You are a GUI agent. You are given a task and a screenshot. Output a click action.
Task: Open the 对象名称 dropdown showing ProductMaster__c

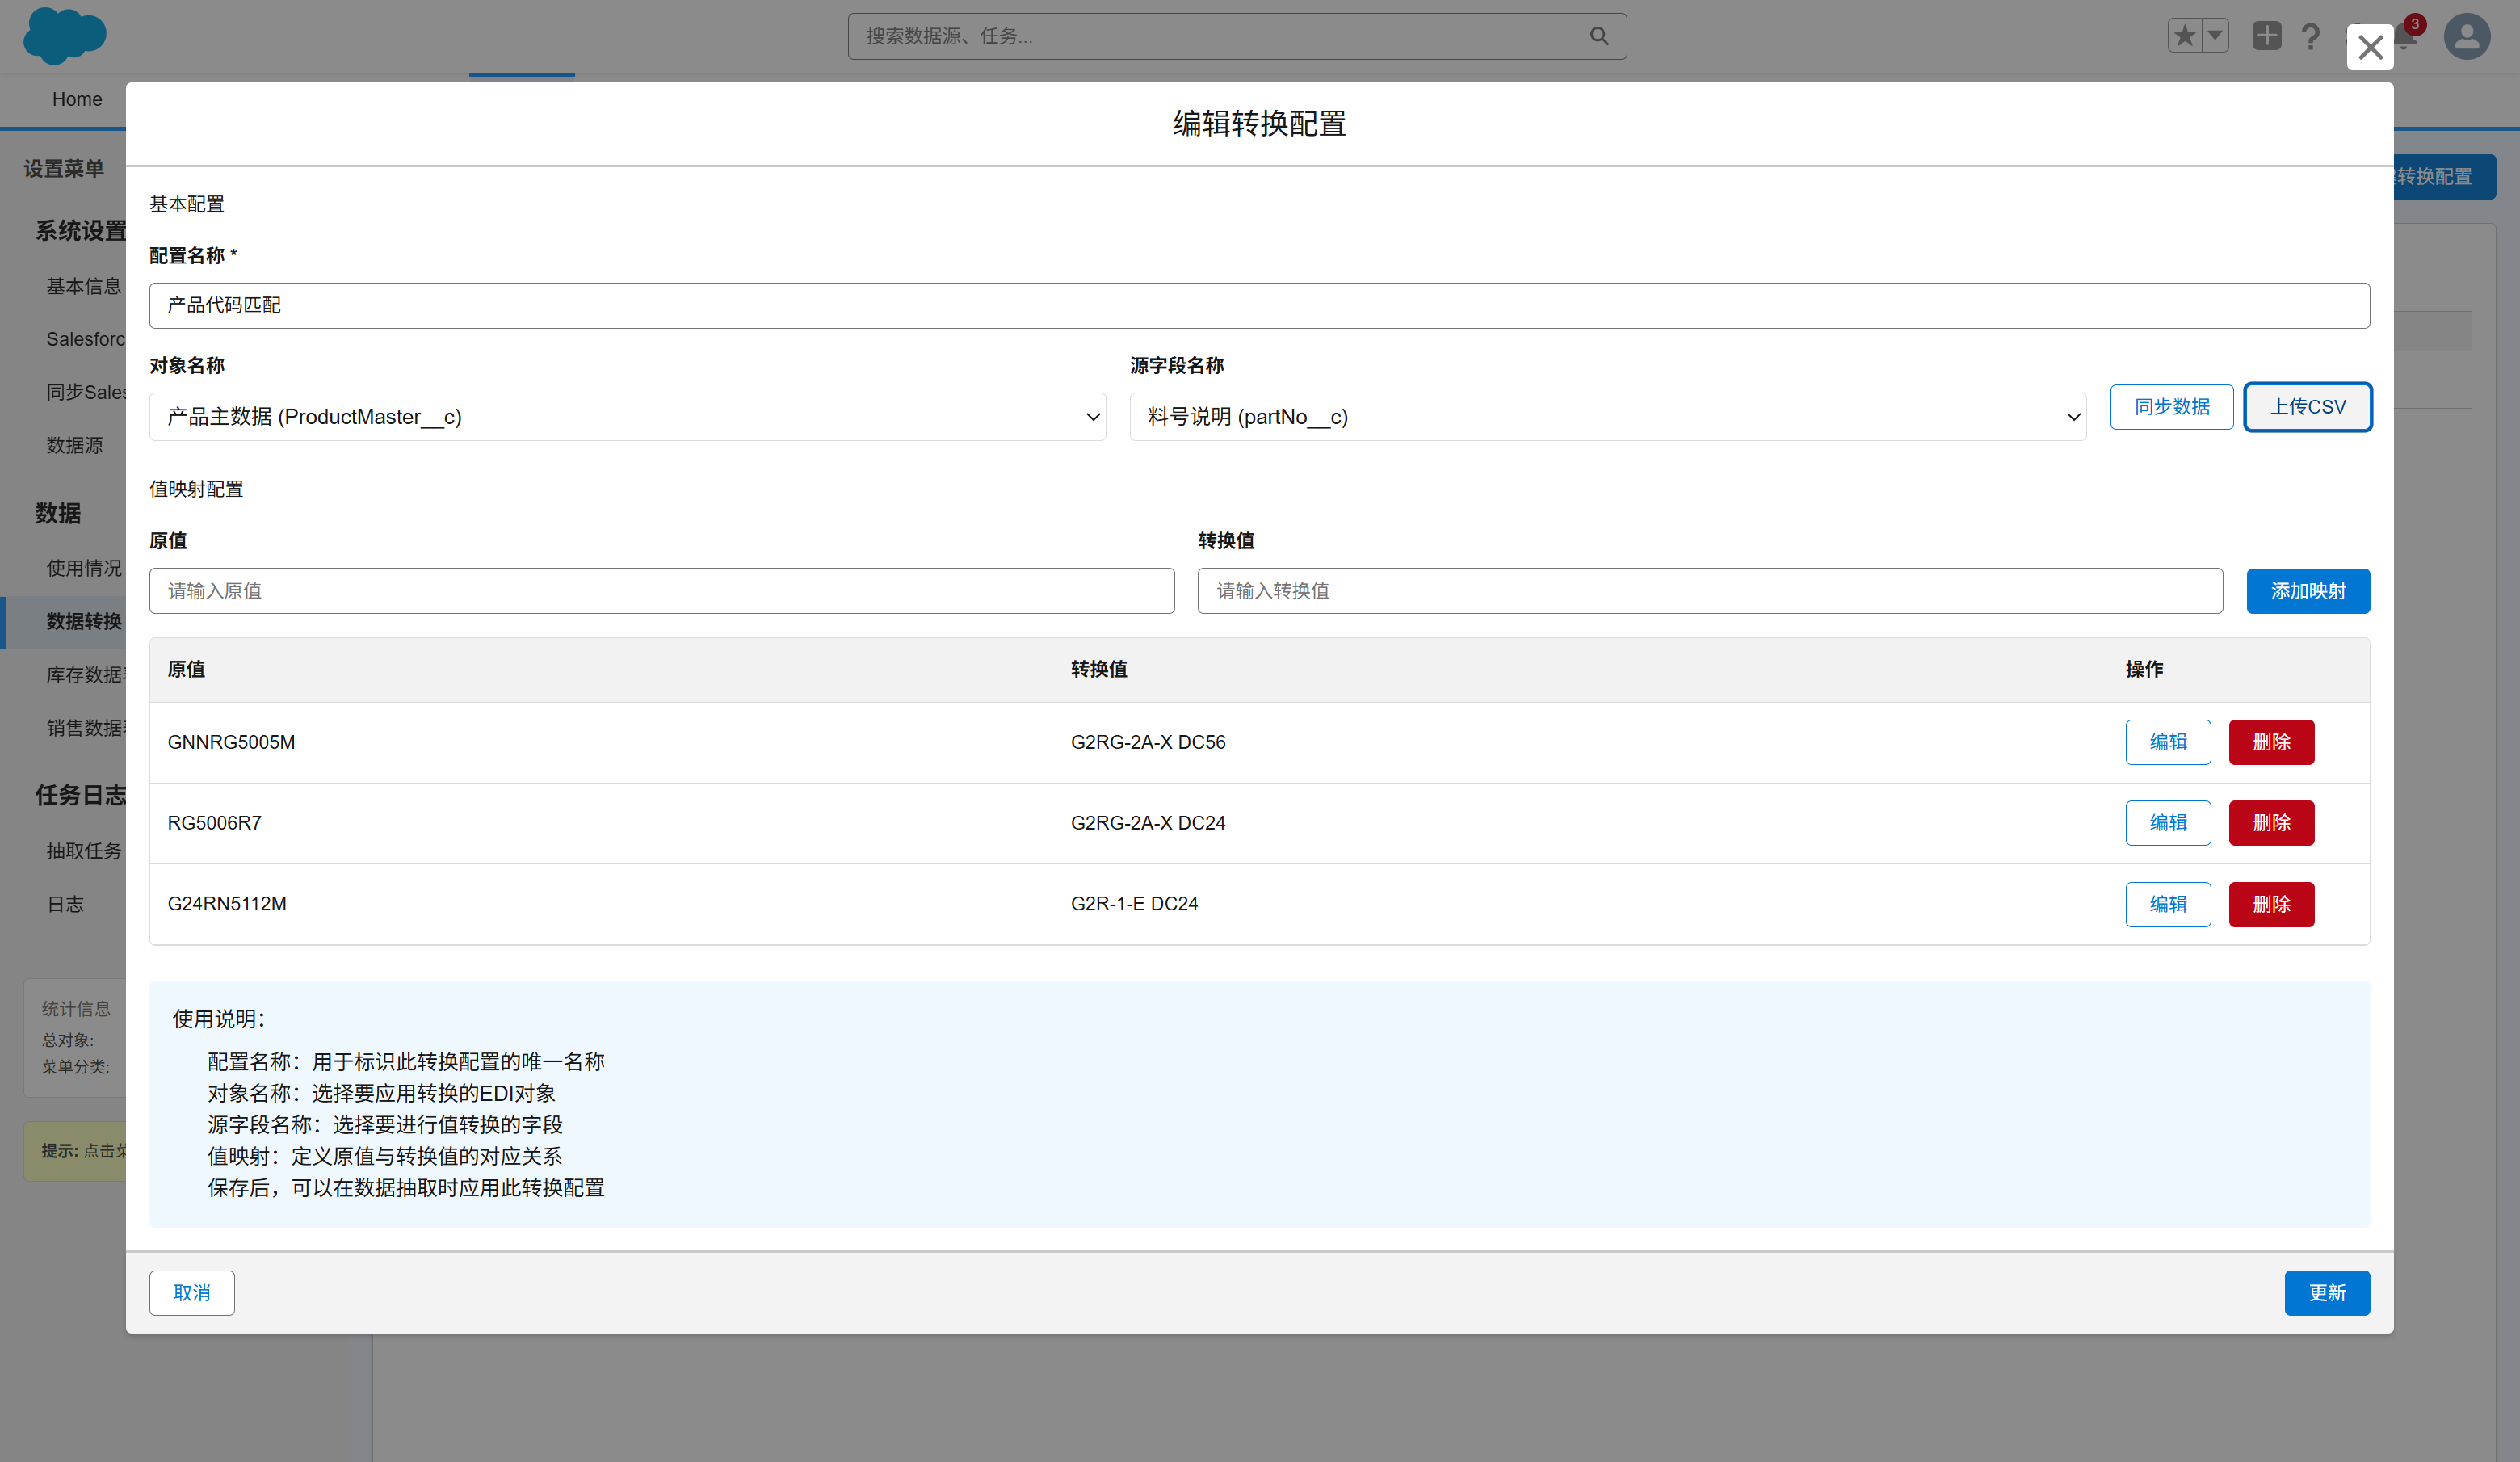point(628,416)
